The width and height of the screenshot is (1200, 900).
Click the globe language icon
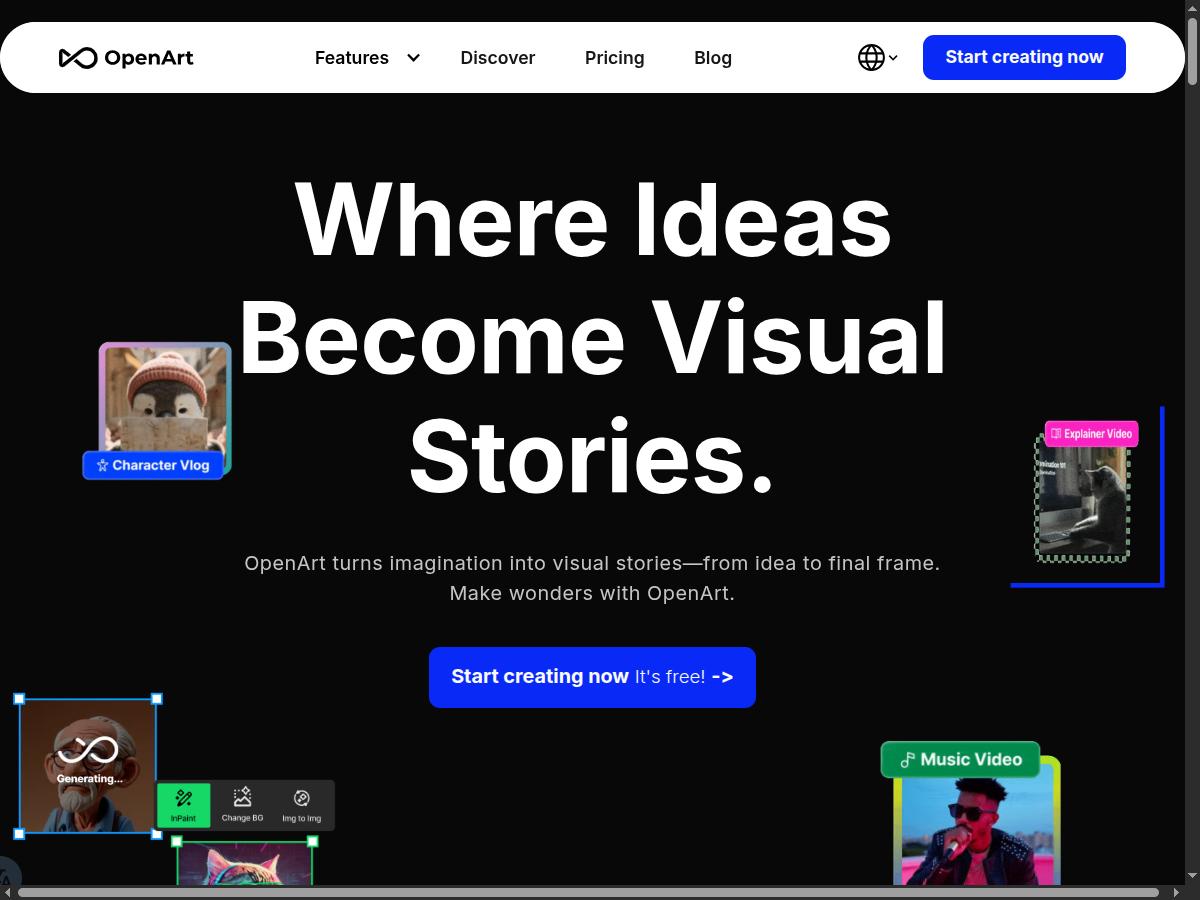coord(871,58)
